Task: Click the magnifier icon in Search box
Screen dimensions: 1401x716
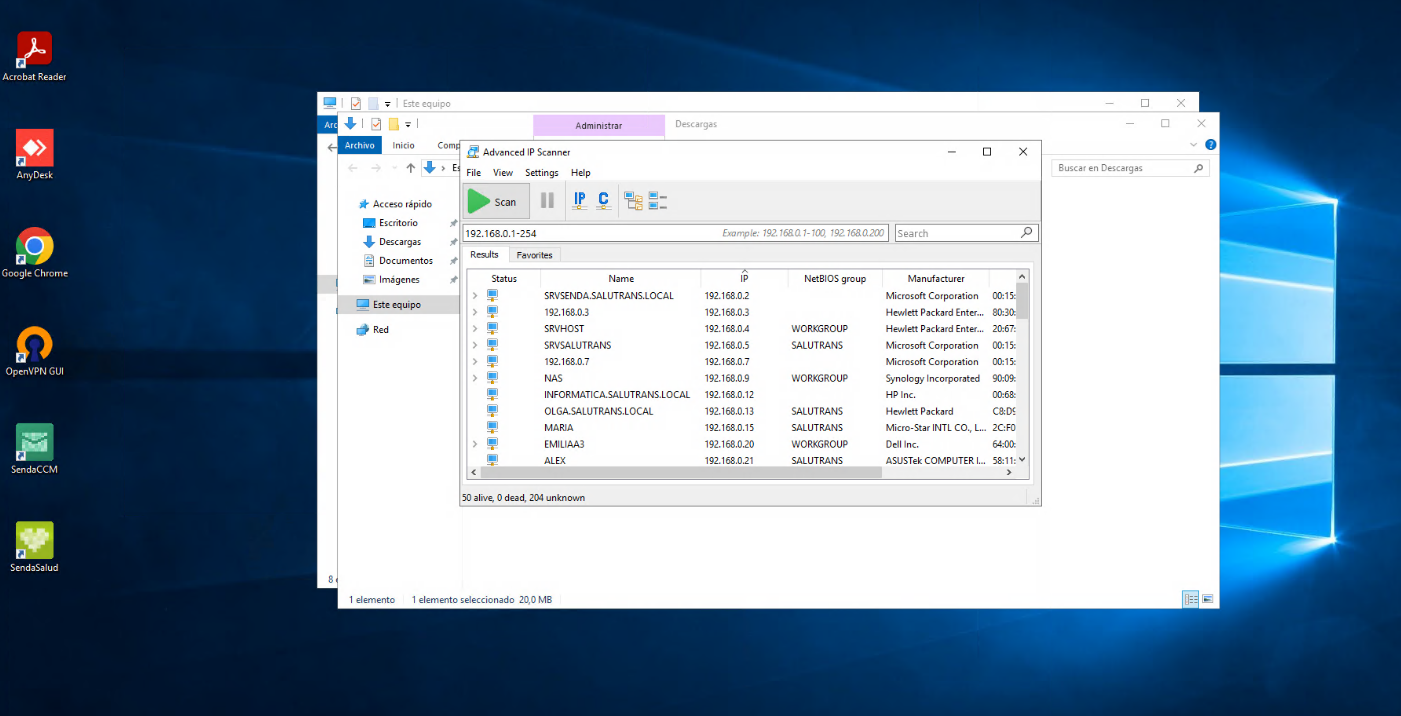Action: [x=1026, y=233]
